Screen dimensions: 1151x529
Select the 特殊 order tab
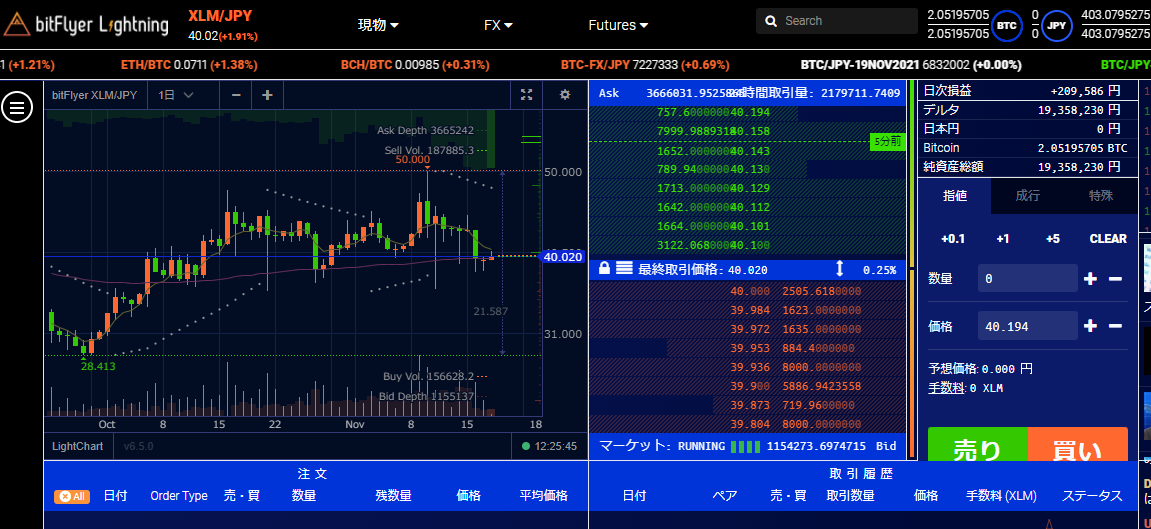pyautogui.click(x=1101, y=196)
